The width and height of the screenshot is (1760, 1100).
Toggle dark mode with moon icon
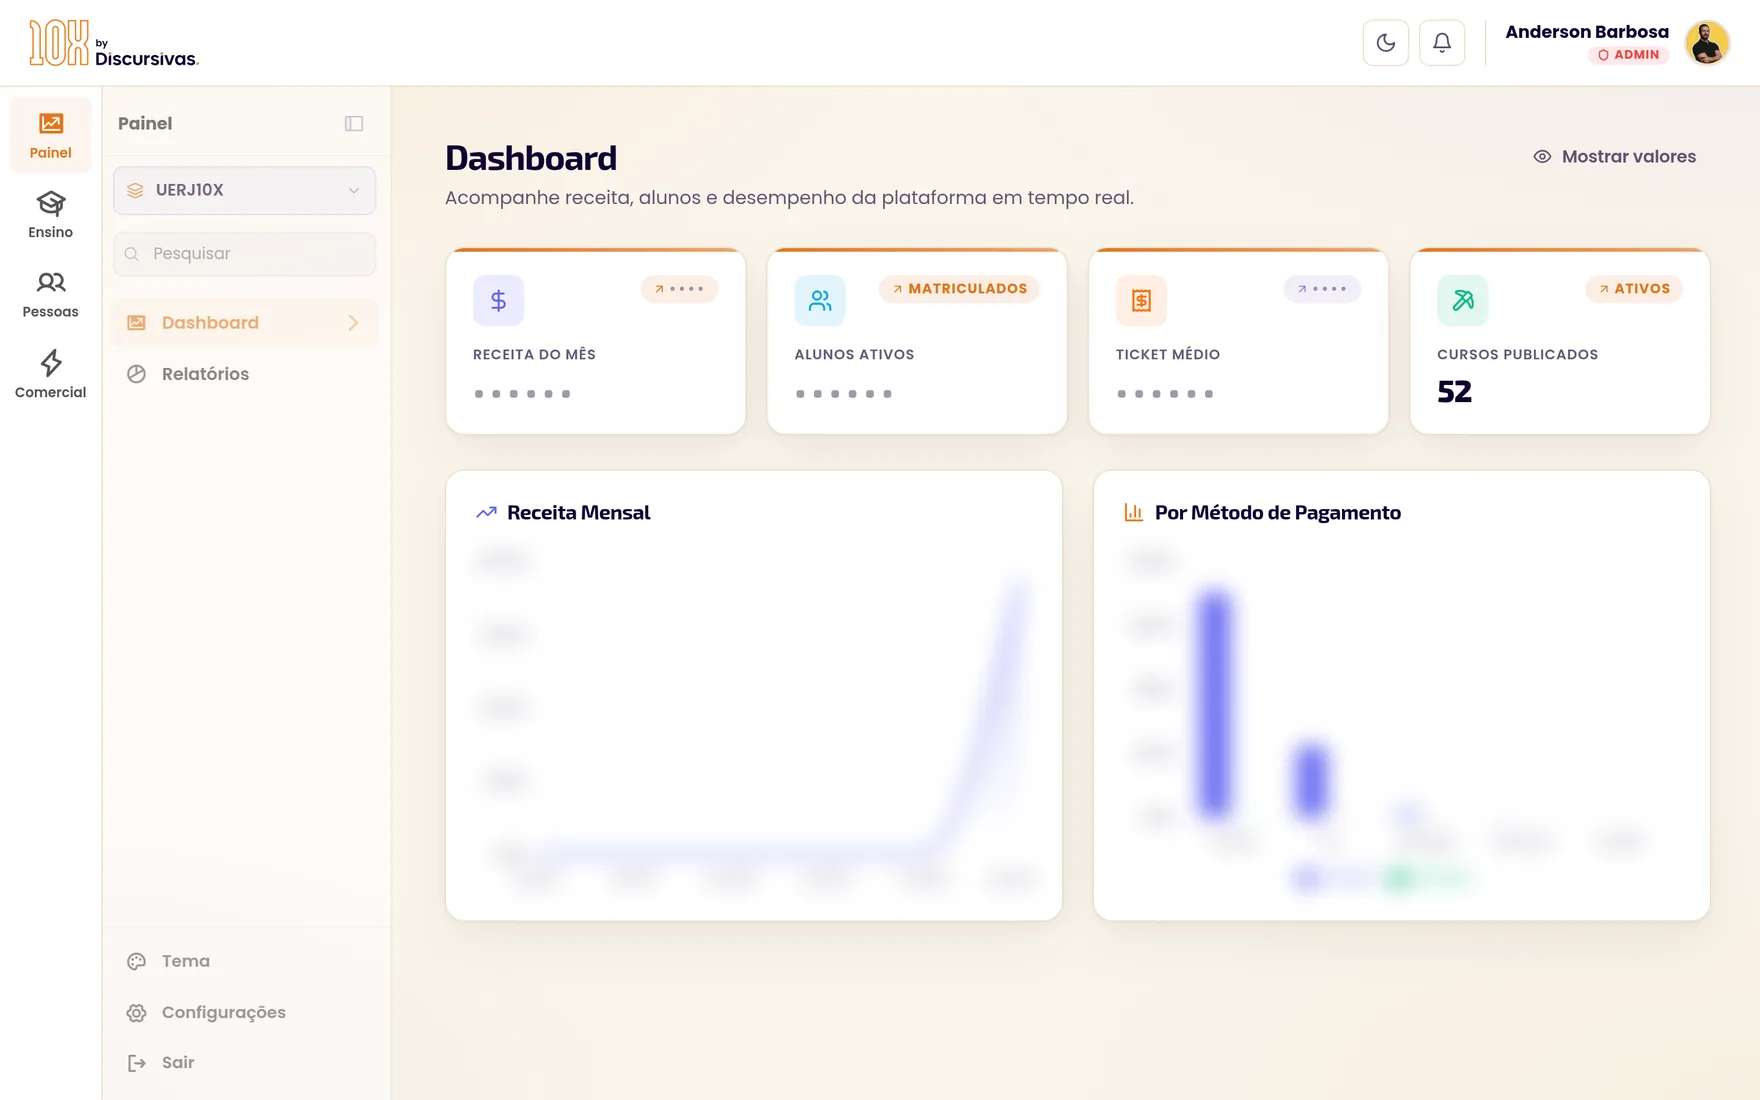tap(1386, 43)
